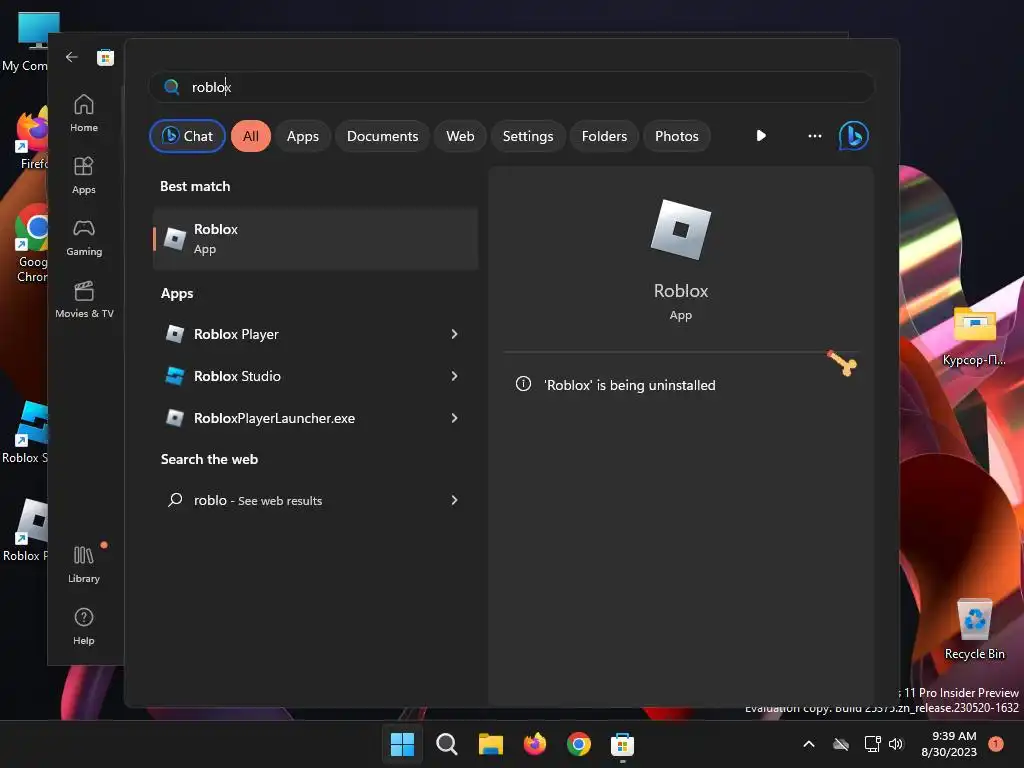This screenshot has width=1024, height=768.
Task: Open the roblo See web results entry
Action: click(315, 500)
